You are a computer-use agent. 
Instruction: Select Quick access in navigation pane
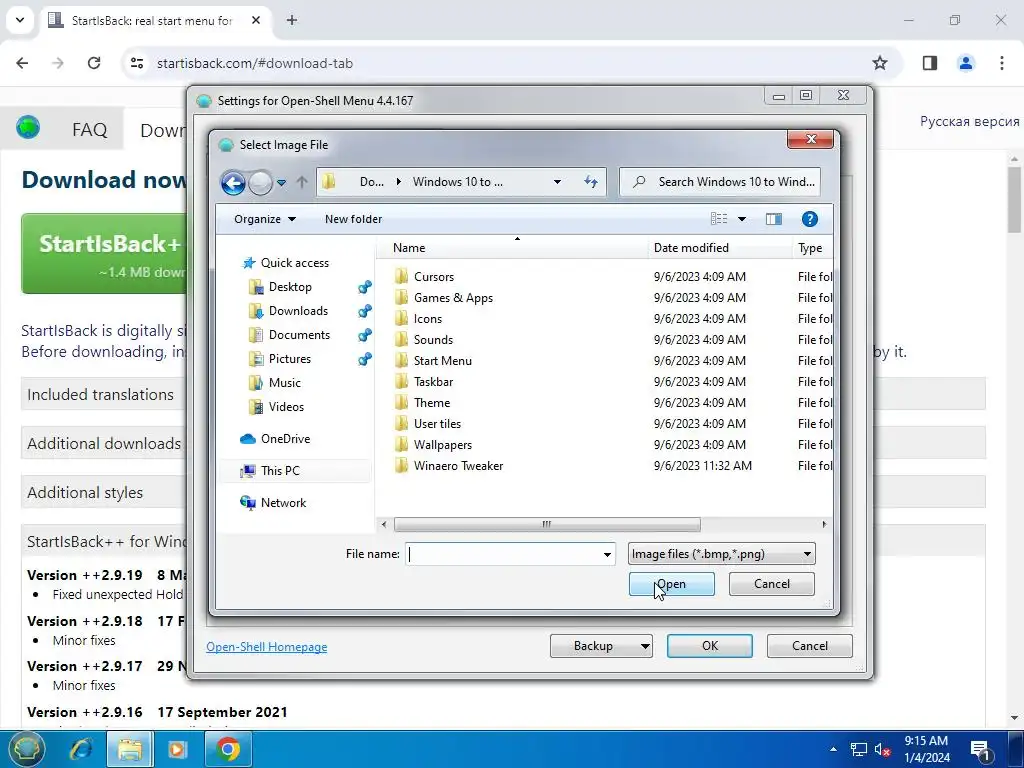click(295, 263)
